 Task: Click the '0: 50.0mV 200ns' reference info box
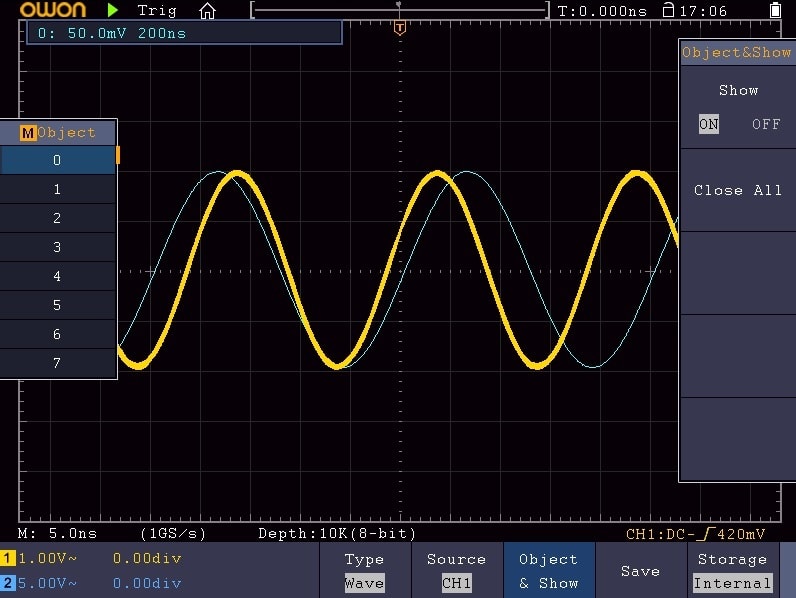click(x=184, y=33)
